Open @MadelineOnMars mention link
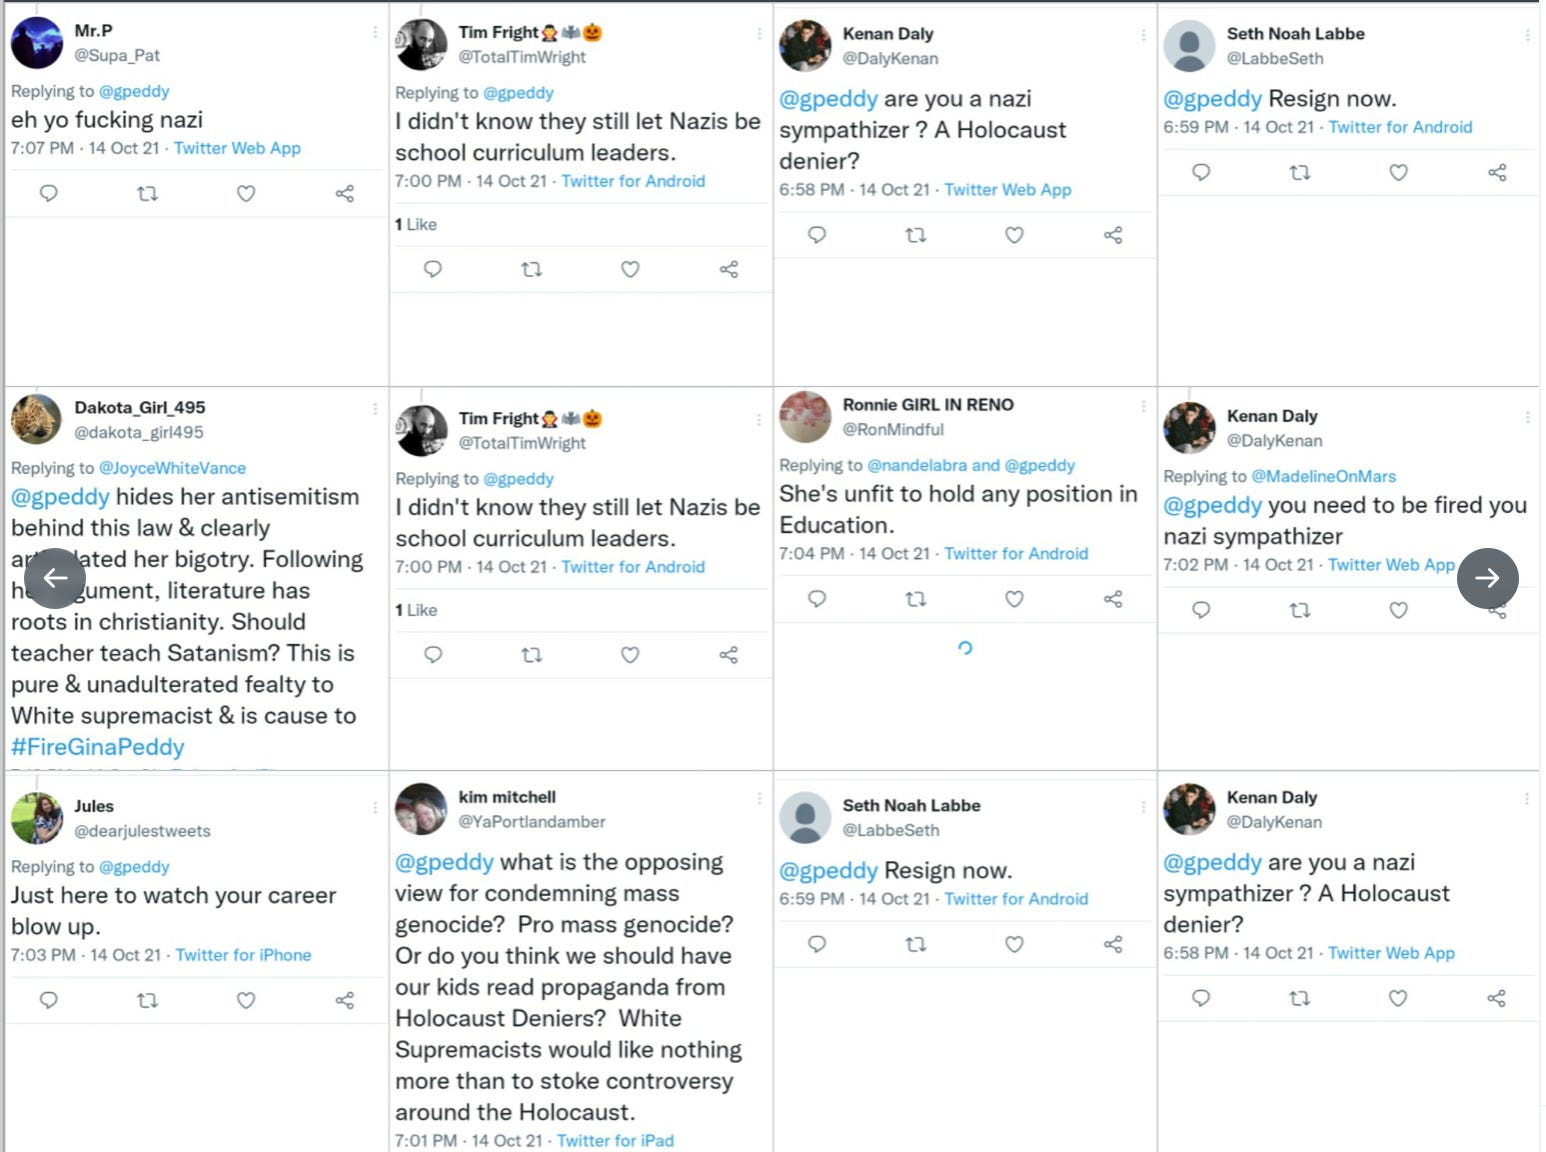1546x1152 pixels. [x=1324, y=476]
